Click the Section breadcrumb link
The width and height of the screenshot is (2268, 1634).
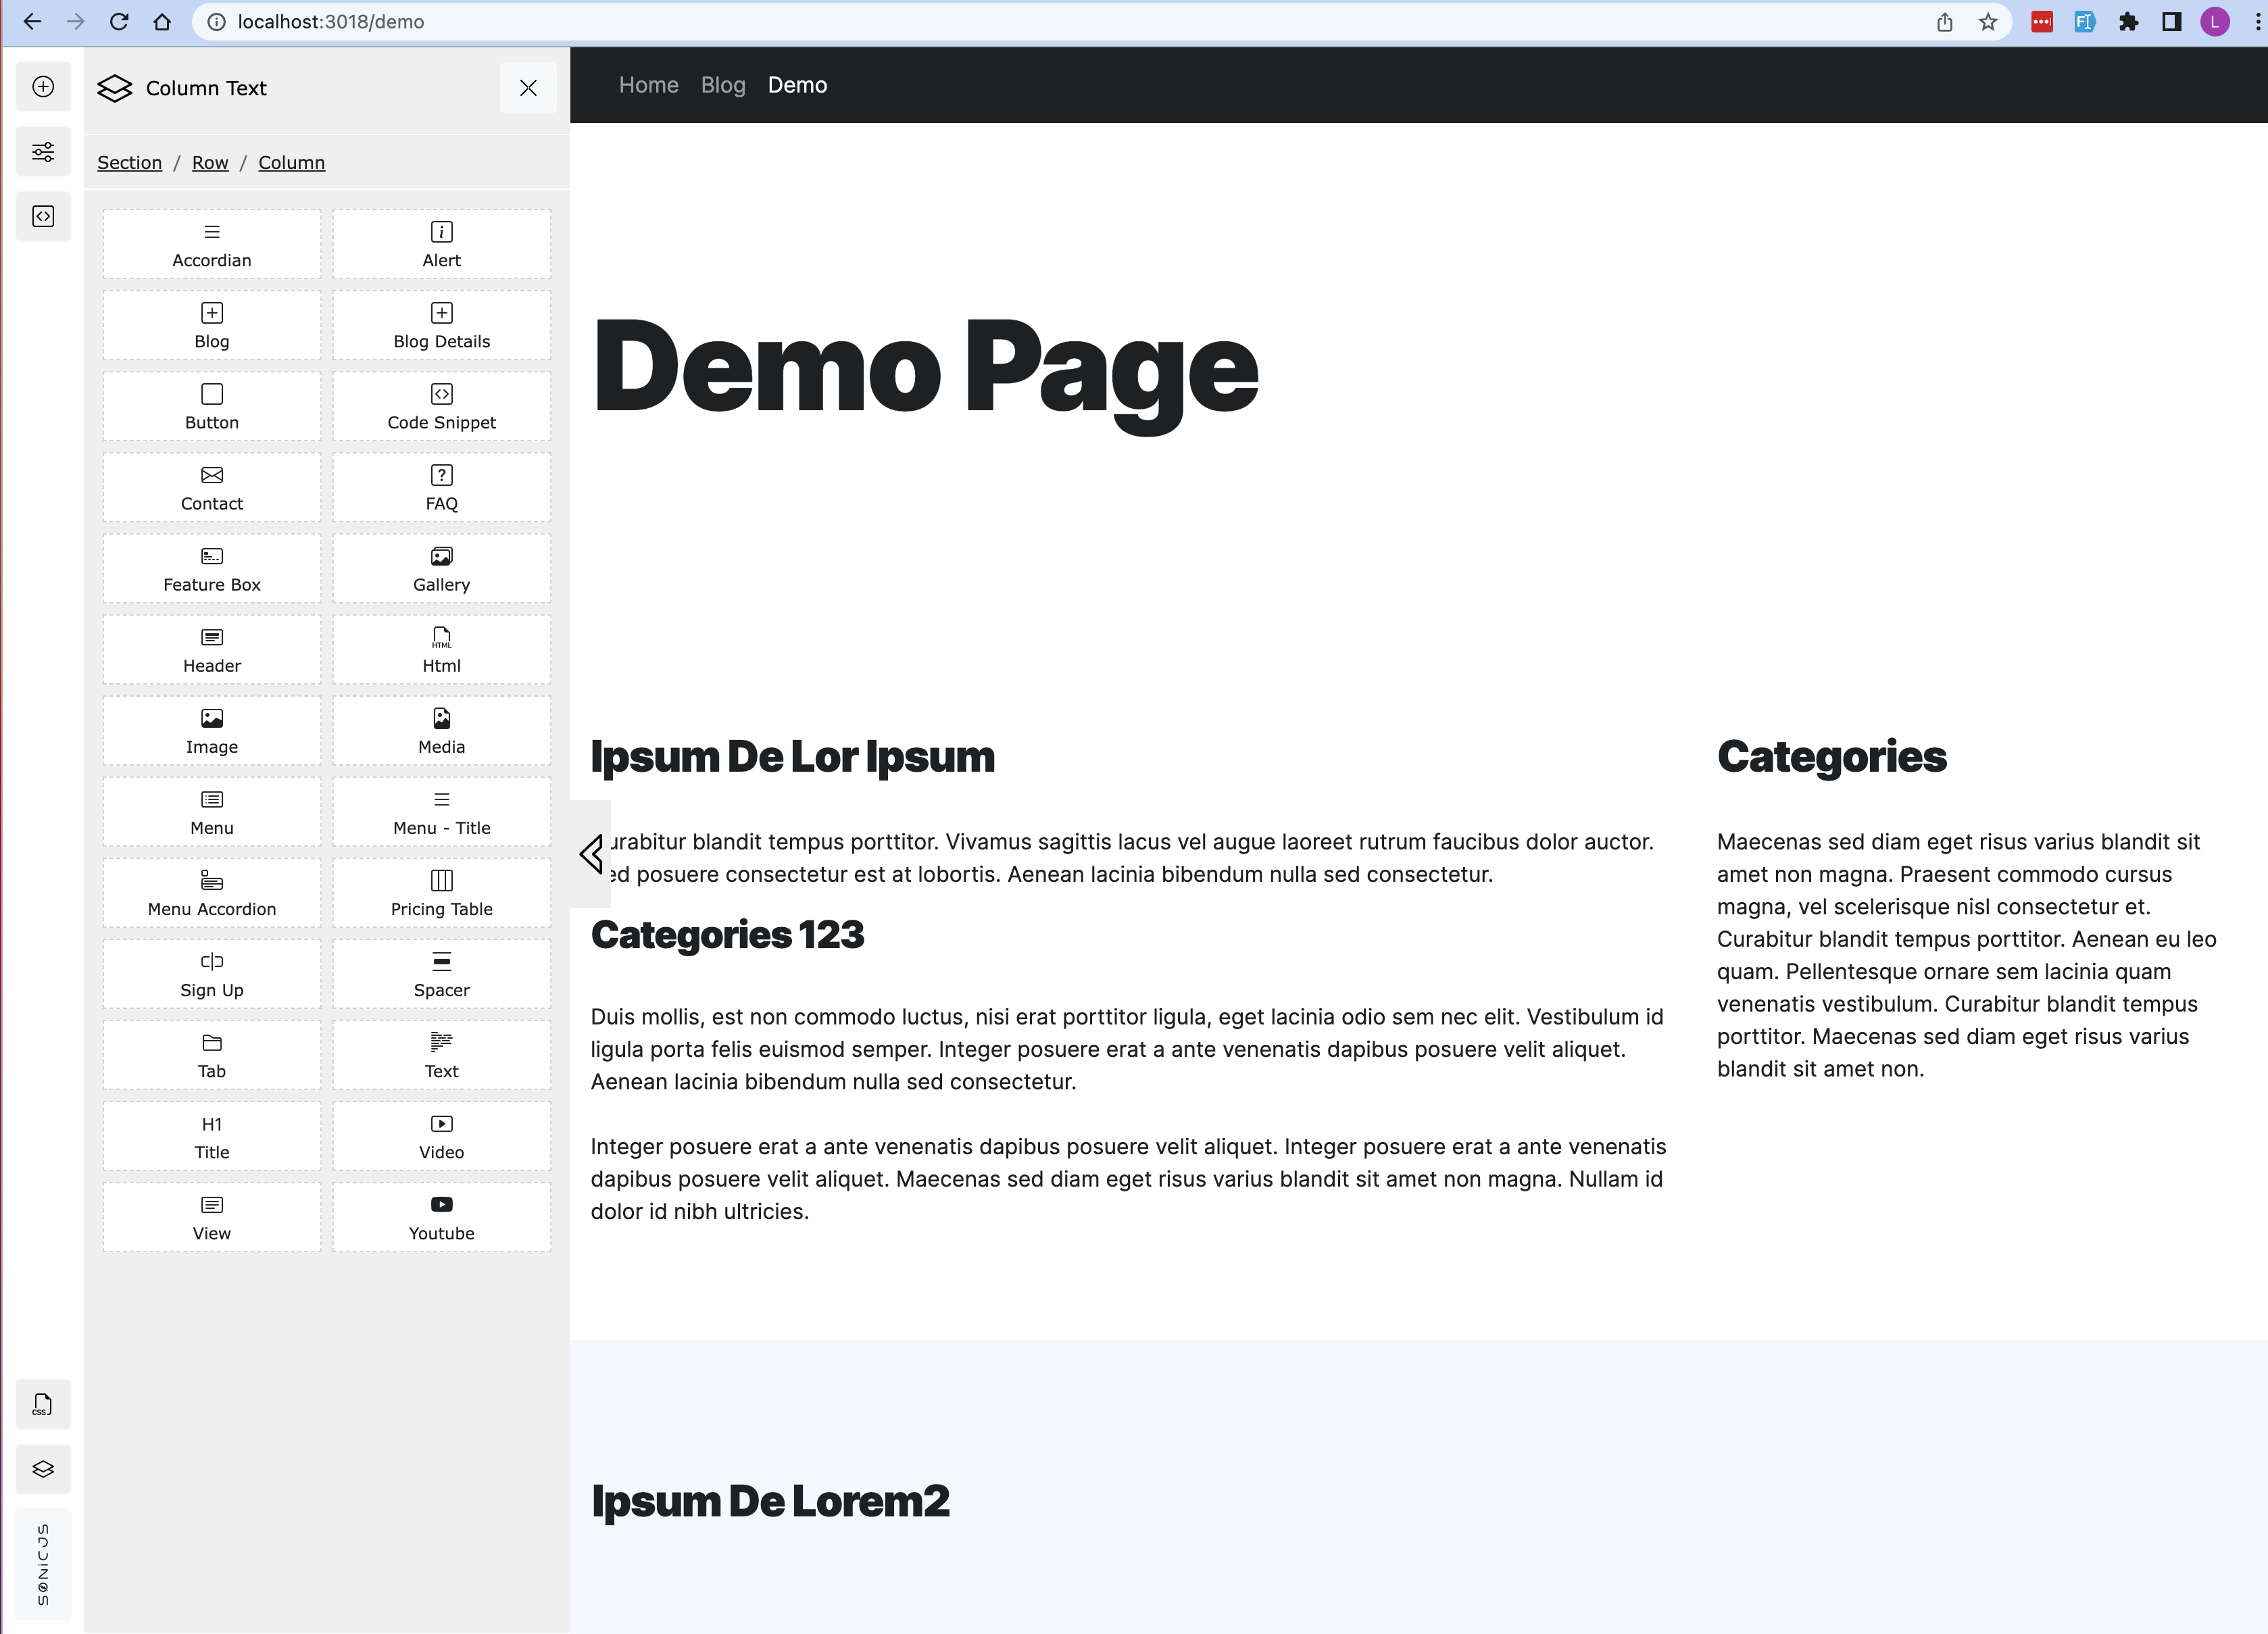(x=129, y=162)
